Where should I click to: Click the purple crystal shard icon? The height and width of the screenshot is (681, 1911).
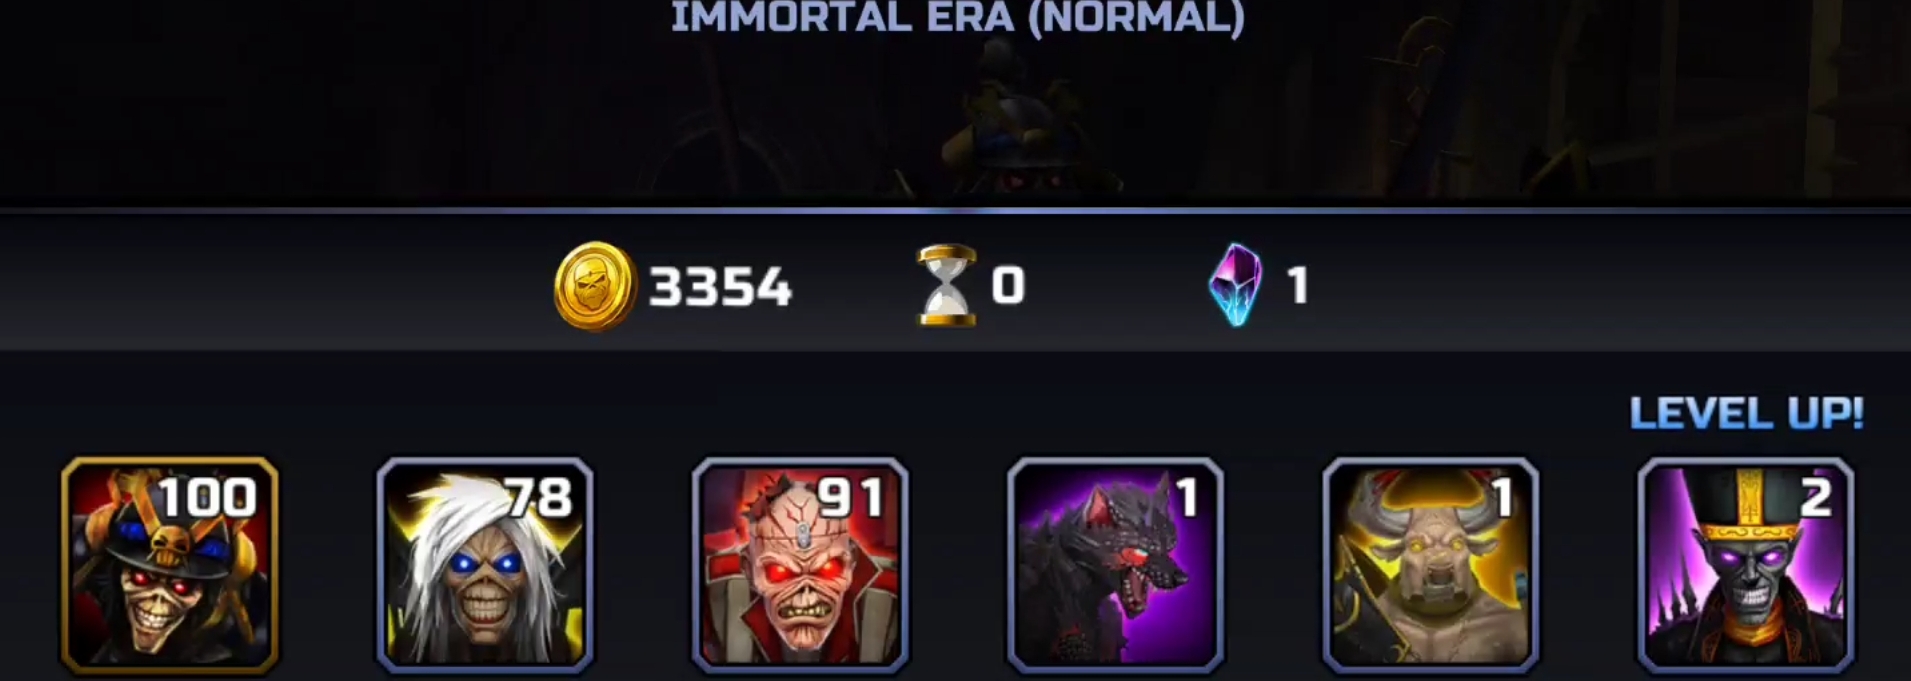pos(1235,285)
